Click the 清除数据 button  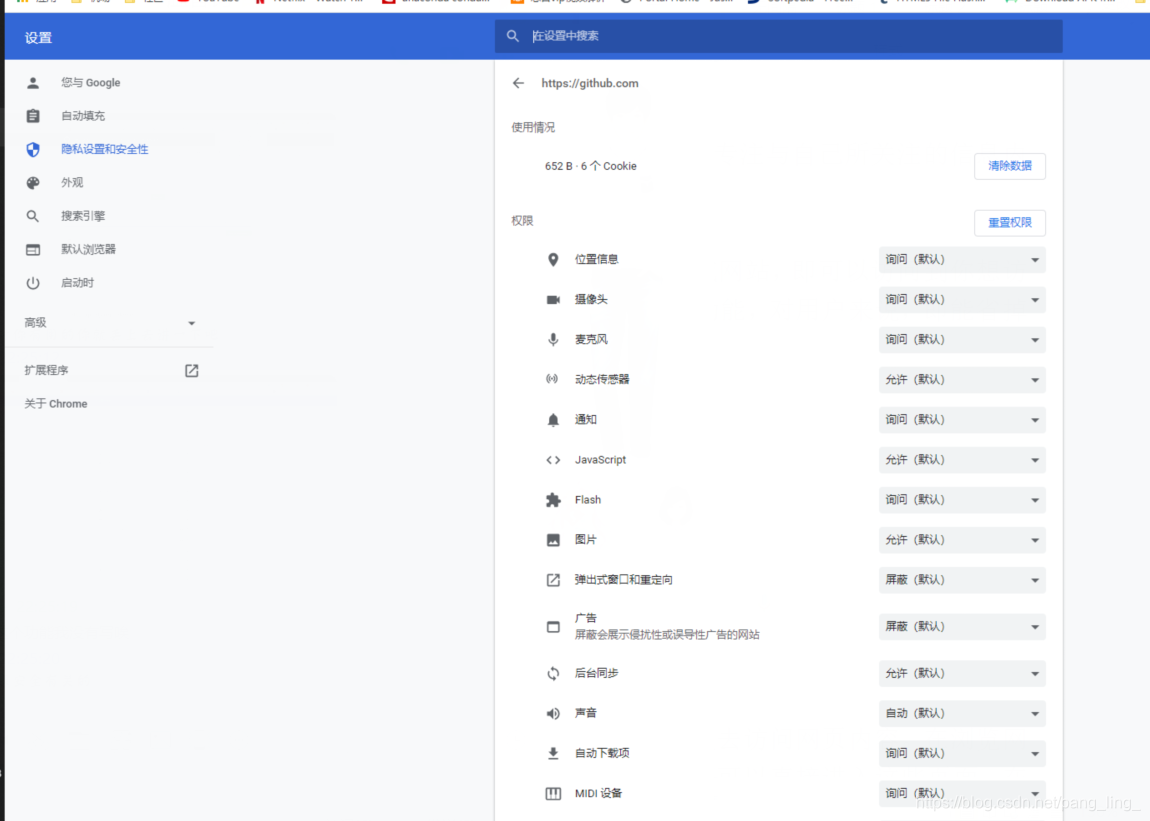coord(1010,167)
